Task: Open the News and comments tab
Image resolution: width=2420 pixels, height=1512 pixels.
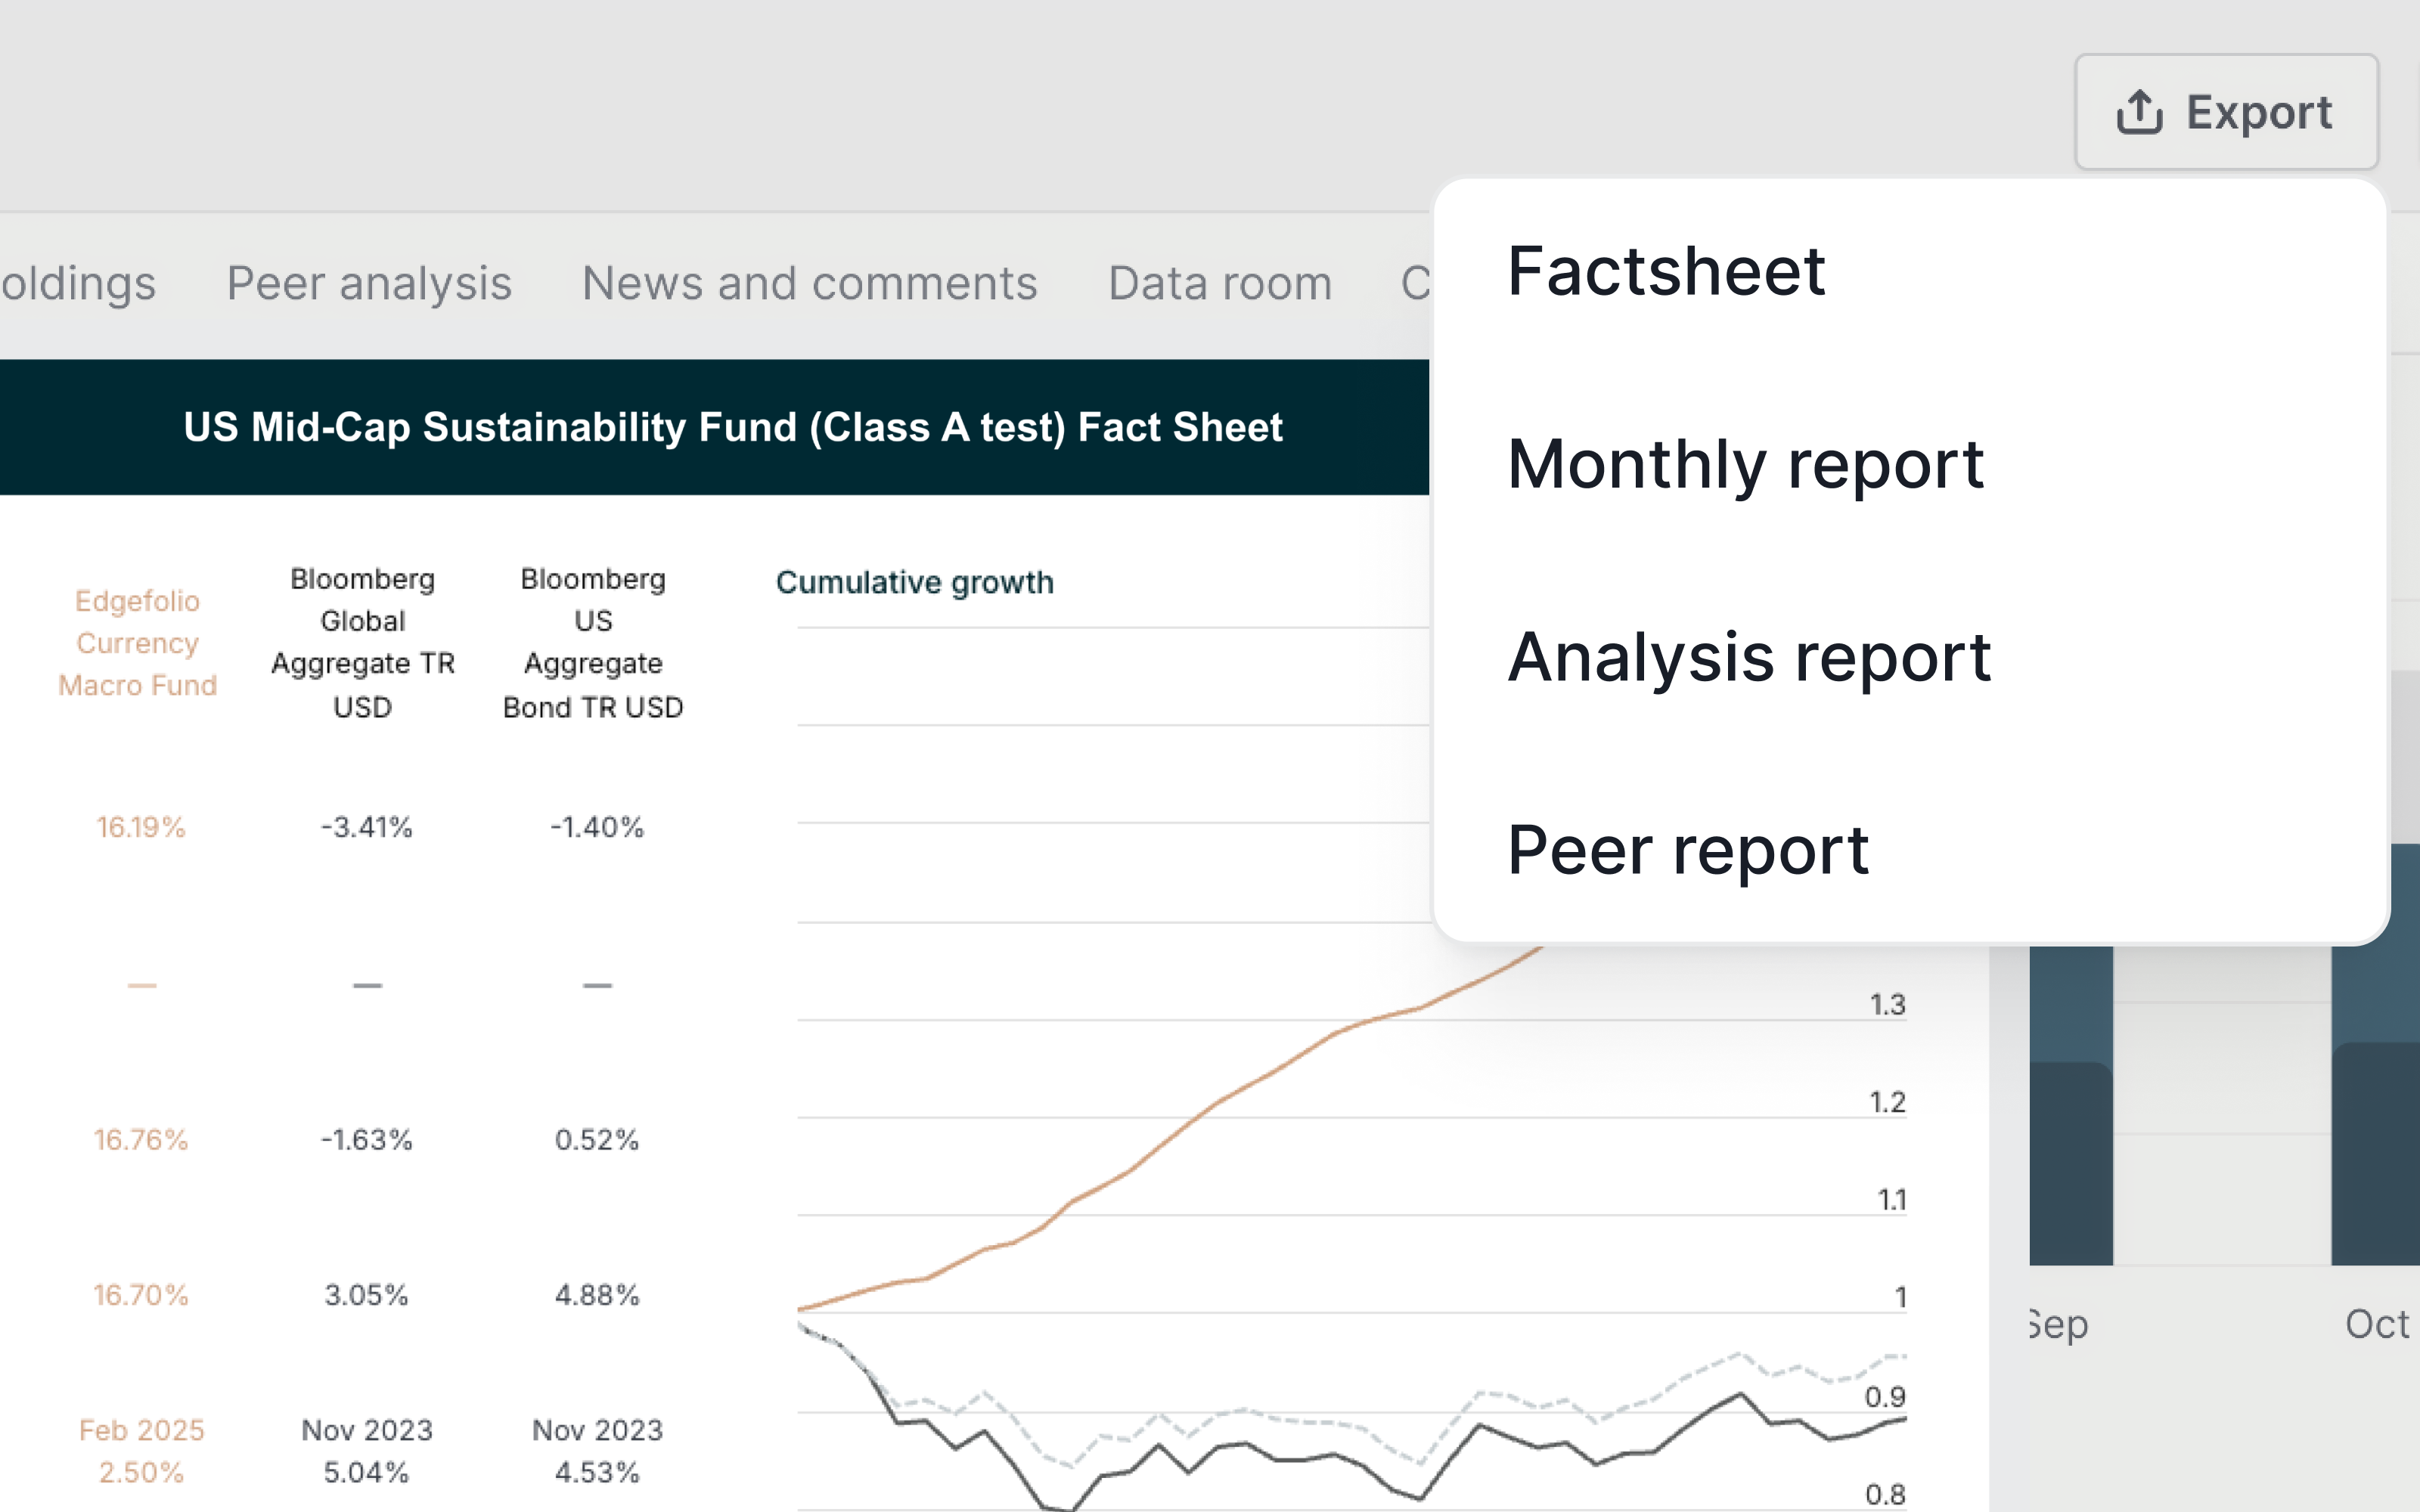Action: (809, 283)
